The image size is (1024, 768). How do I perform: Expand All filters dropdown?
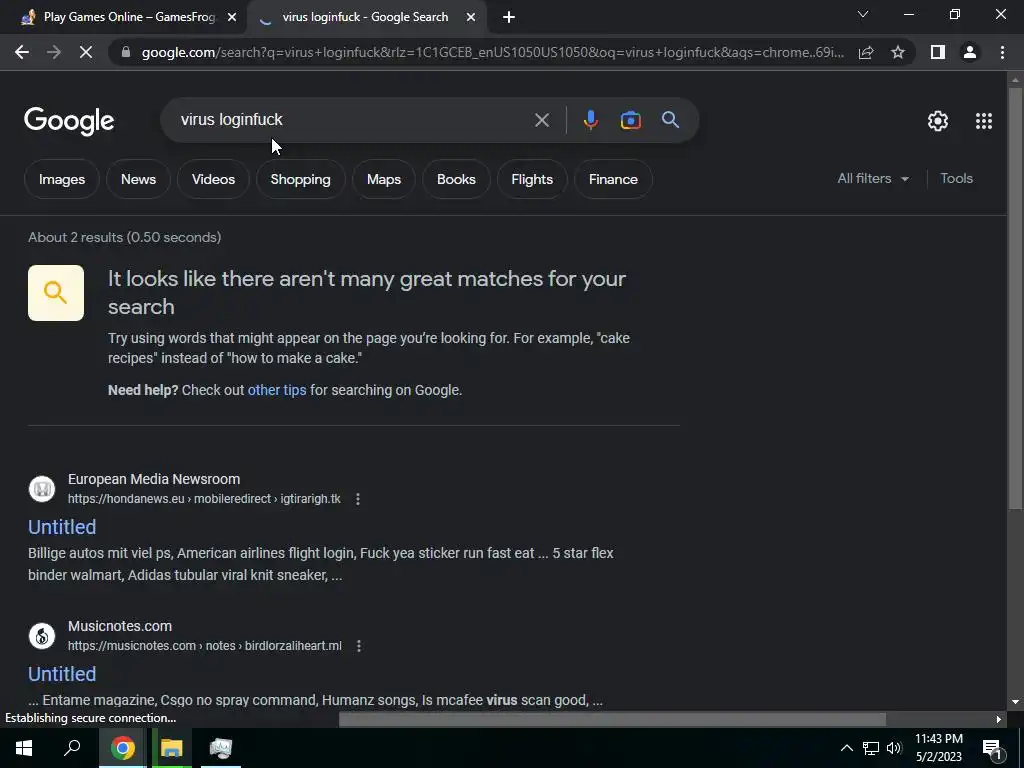tap(873, 178)
